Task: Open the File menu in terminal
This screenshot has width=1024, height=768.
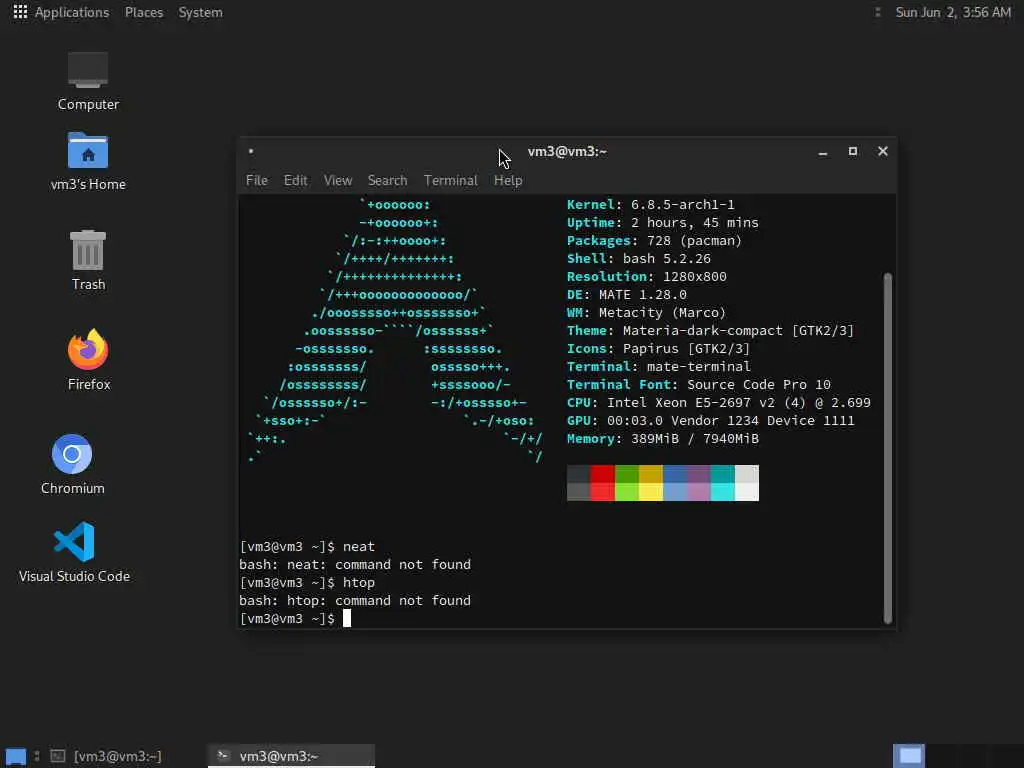Action: pyautogui.click(x=257, y=180)
